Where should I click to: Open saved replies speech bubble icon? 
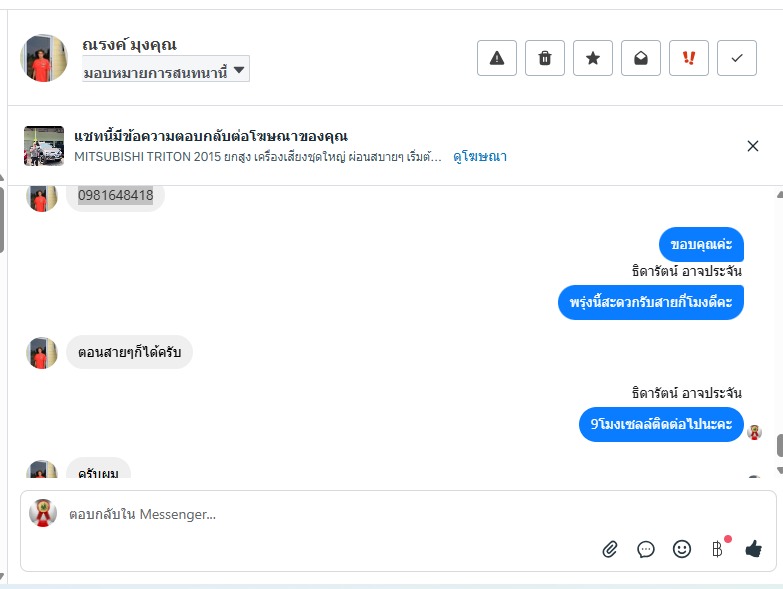pyautogui.click(x=646, y=549)
